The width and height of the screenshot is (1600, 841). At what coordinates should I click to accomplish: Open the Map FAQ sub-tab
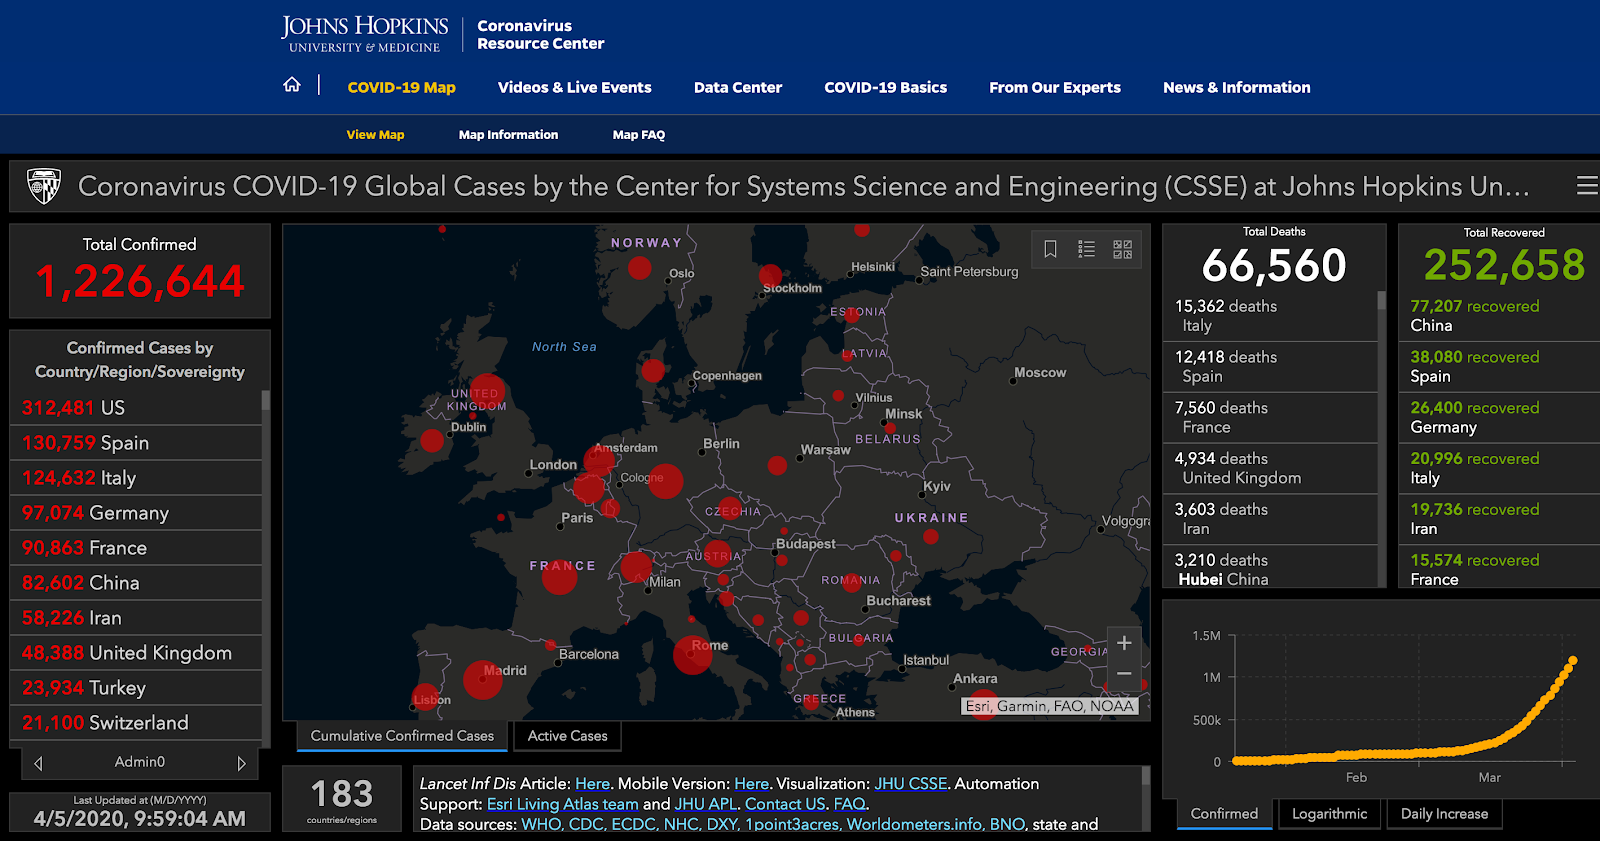pos(639,135)
